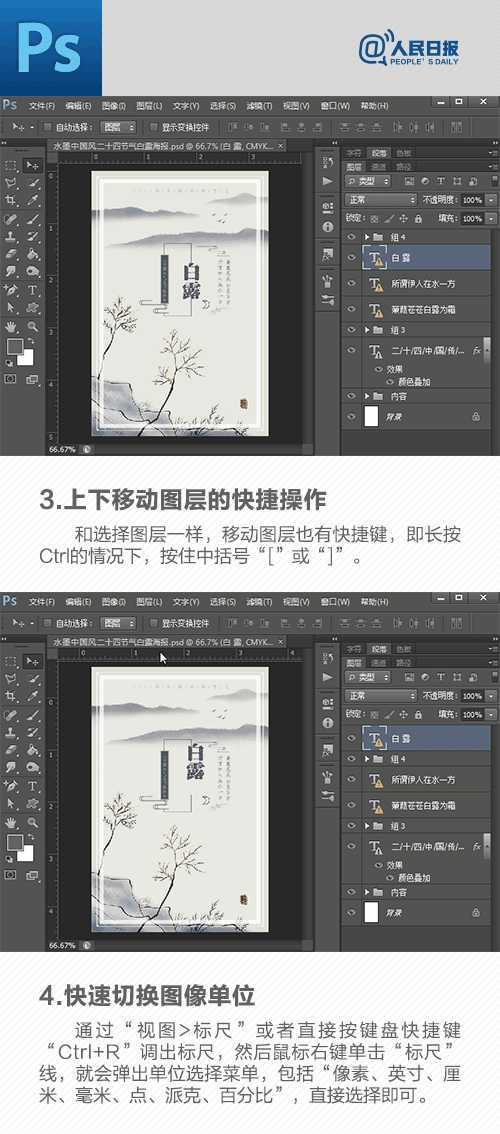Viewport: 500px width, 1134px height.
Task: Filter layers by type (T) in first screenshot
Action: (440, 181)
